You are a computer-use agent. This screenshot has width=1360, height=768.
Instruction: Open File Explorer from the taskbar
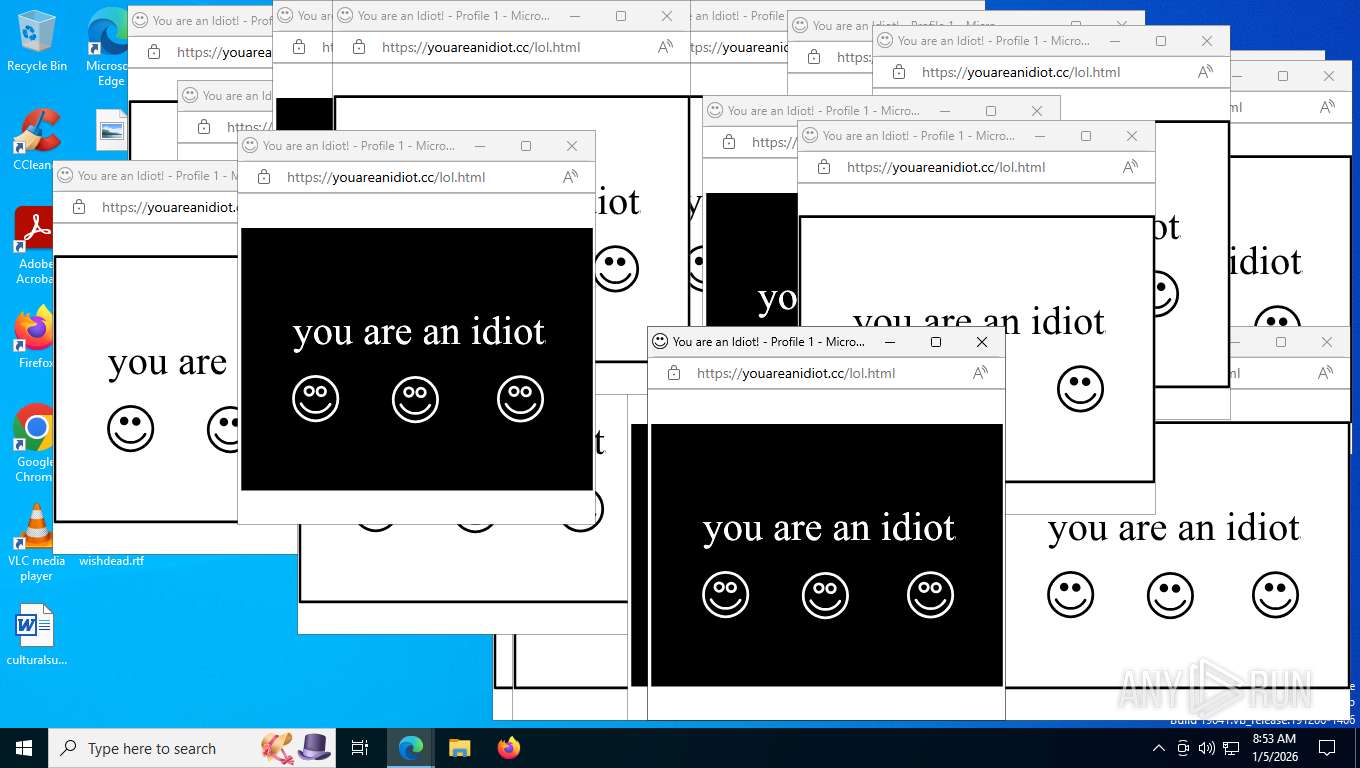[459, 748]
